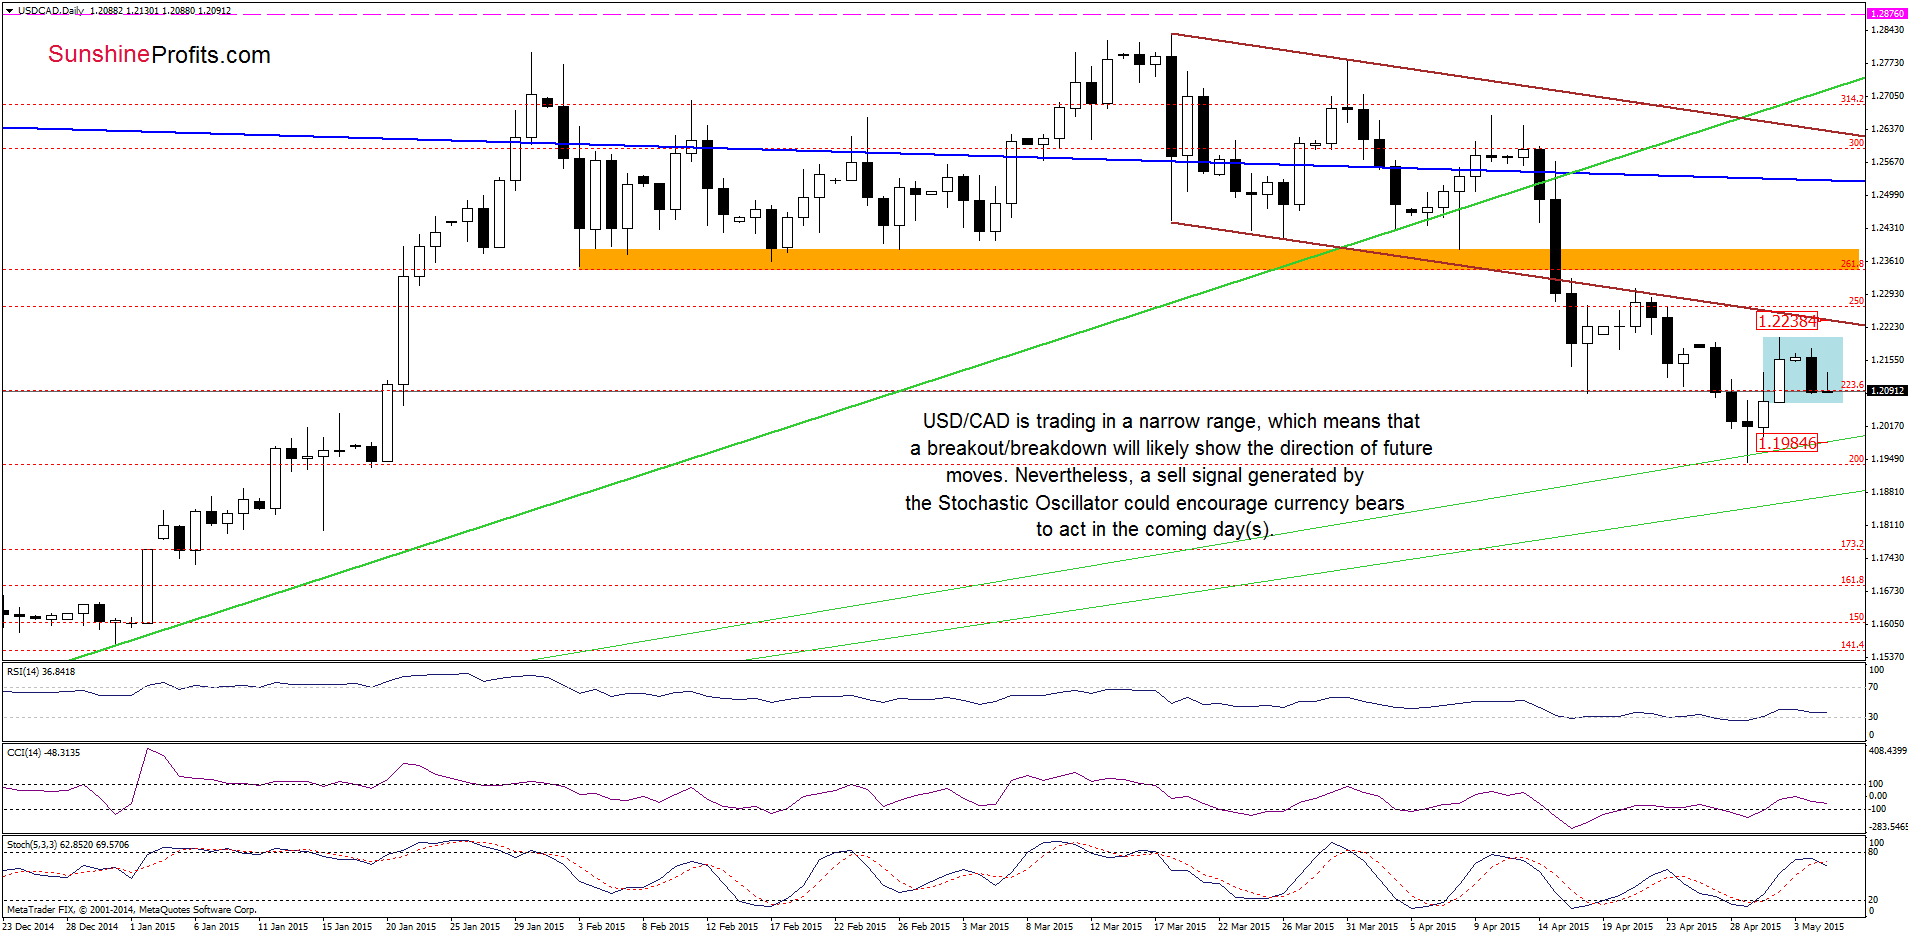Click the 28 Apr 2015 date label
Viewport: 1908px width, 935px height.
point(1755,927)
